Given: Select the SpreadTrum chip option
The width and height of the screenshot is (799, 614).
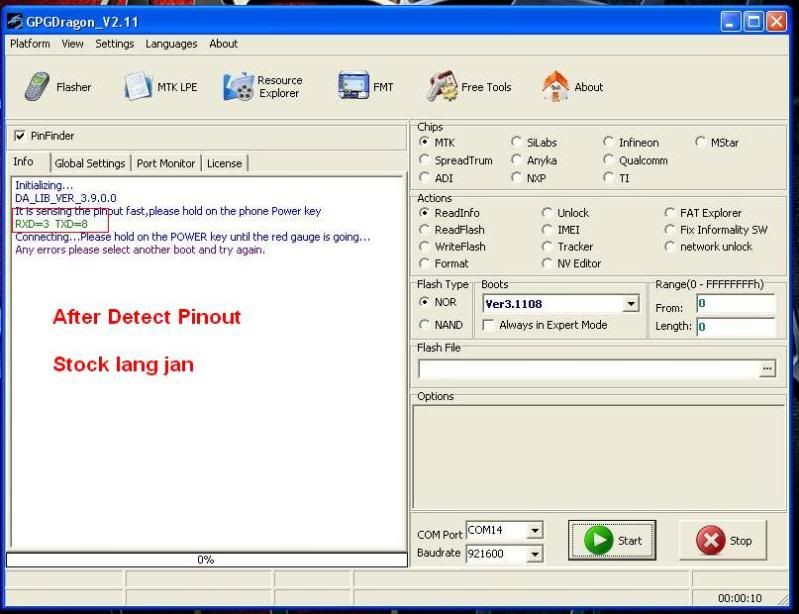Looking at the screenshot, I should tap(425, 160).
